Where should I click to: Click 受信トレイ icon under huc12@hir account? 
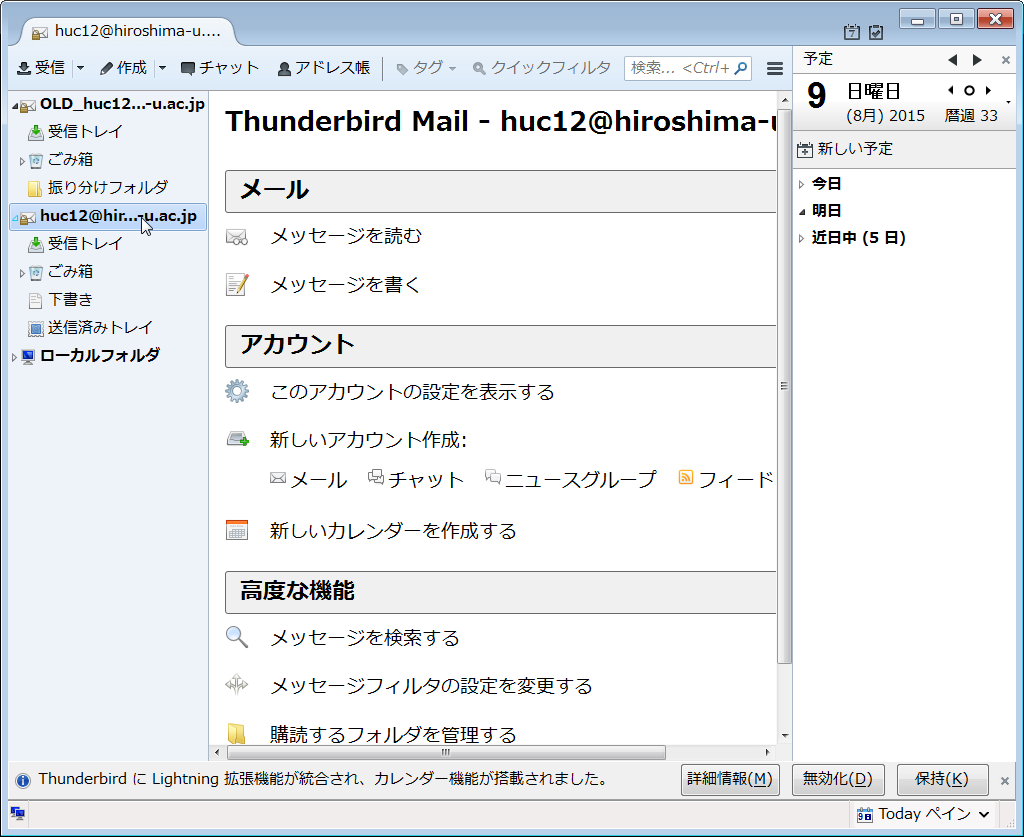pyautogui.click(x=35, y=244)
